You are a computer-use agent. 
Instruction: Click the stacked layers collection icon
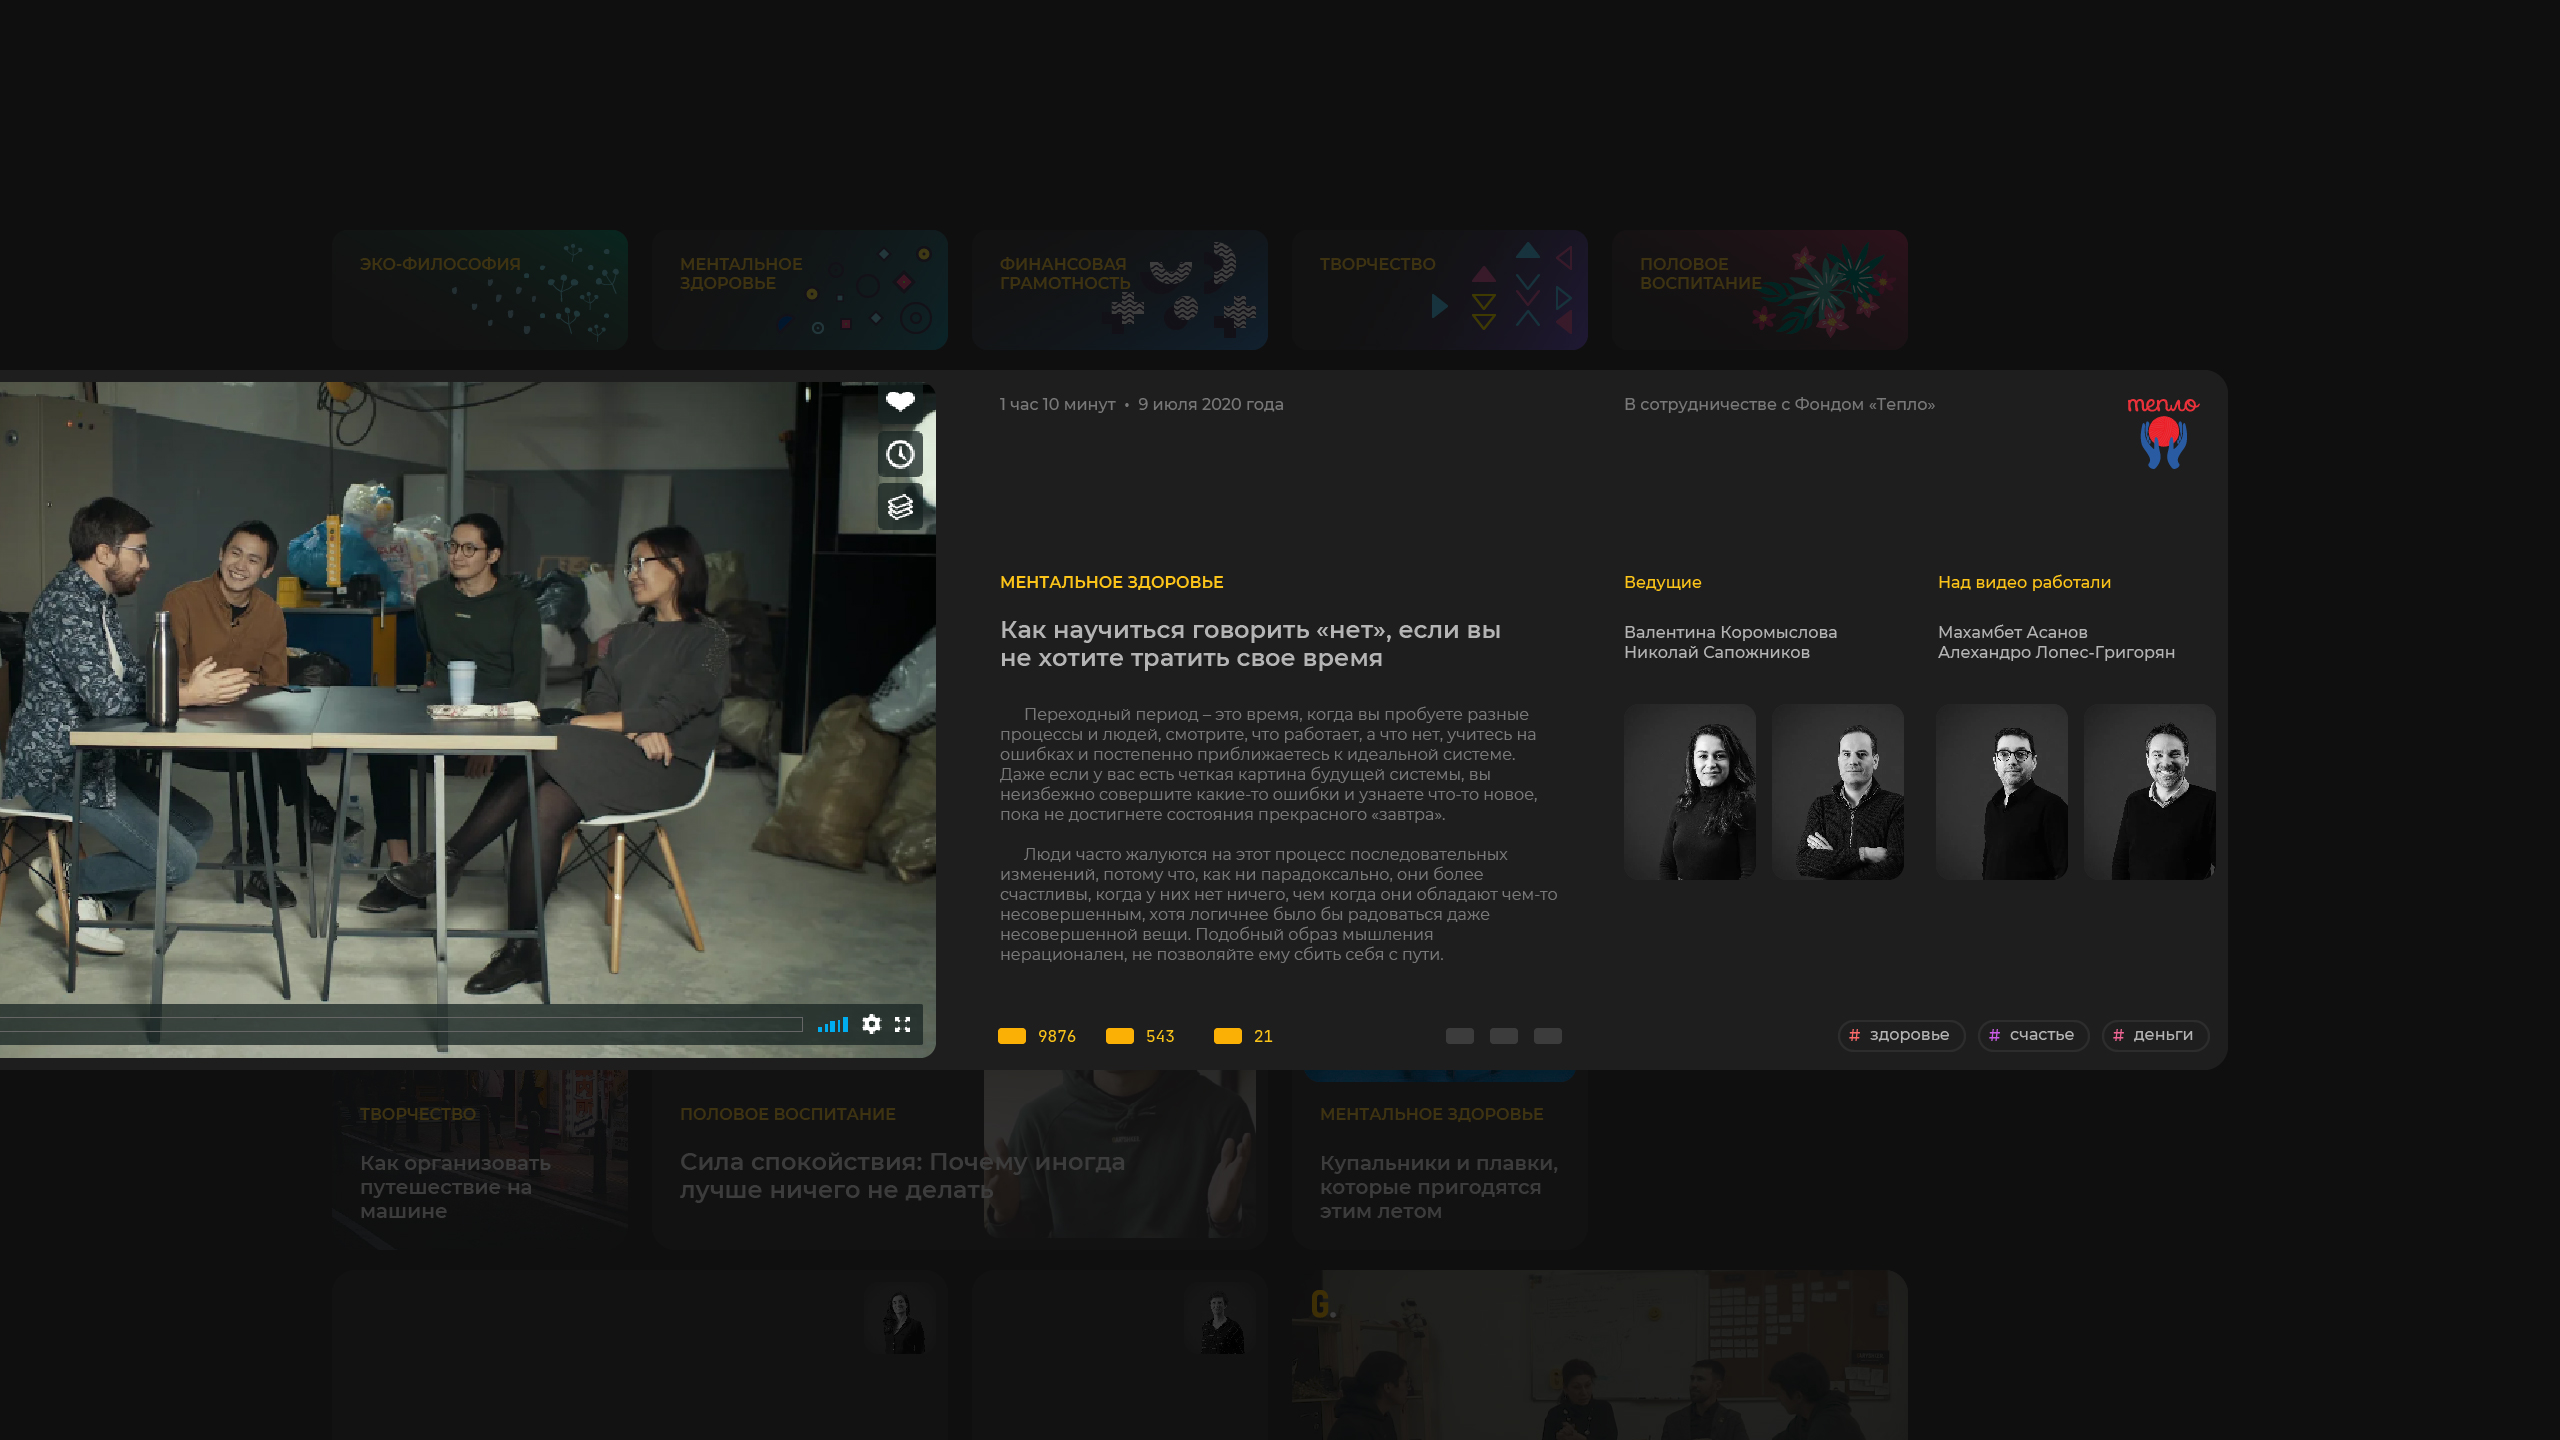click(x=900, y=506)
